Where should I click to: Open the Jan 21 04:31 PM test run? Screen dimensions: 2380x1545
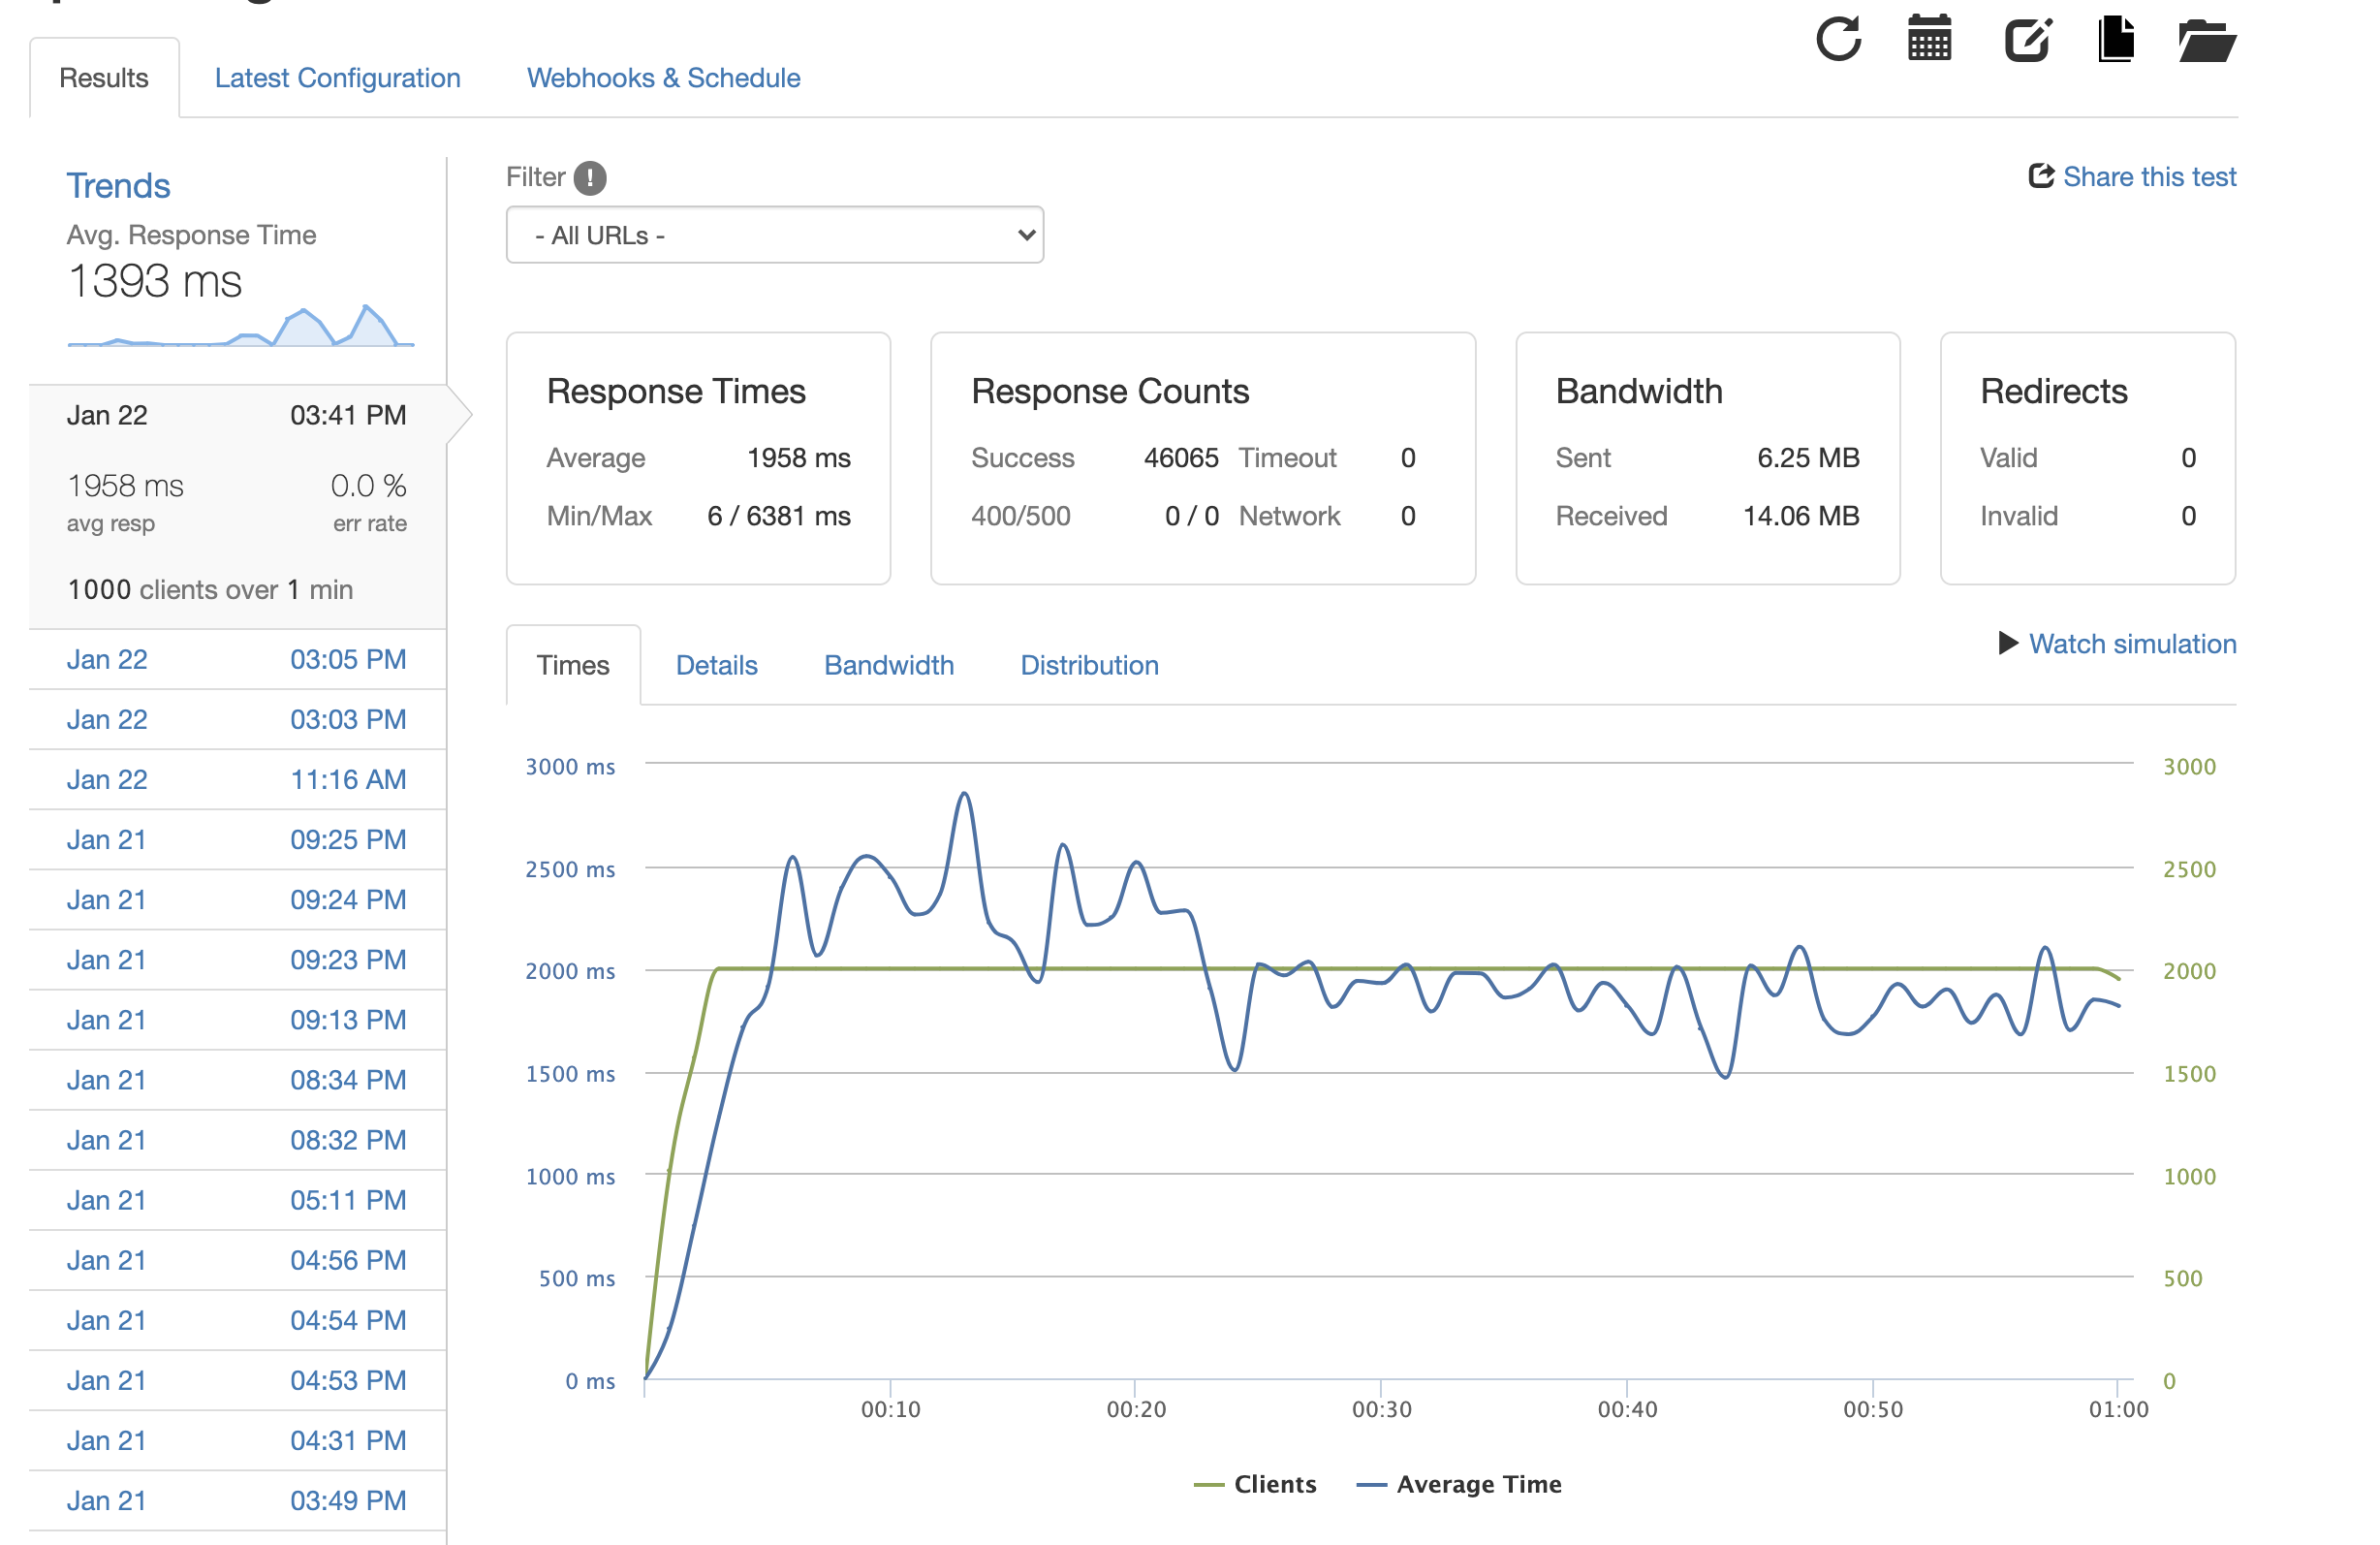coord(237,1439)
